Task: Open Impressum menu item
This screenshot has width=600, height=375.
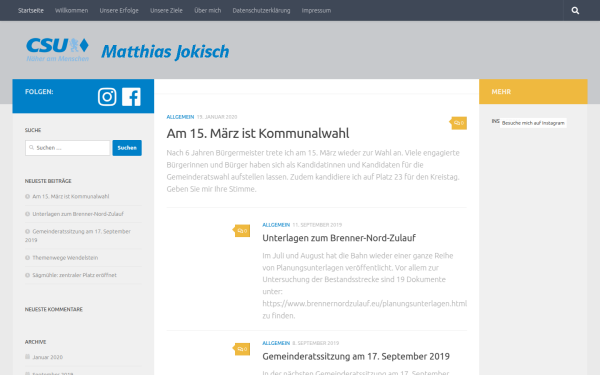Action: point(316,10)
